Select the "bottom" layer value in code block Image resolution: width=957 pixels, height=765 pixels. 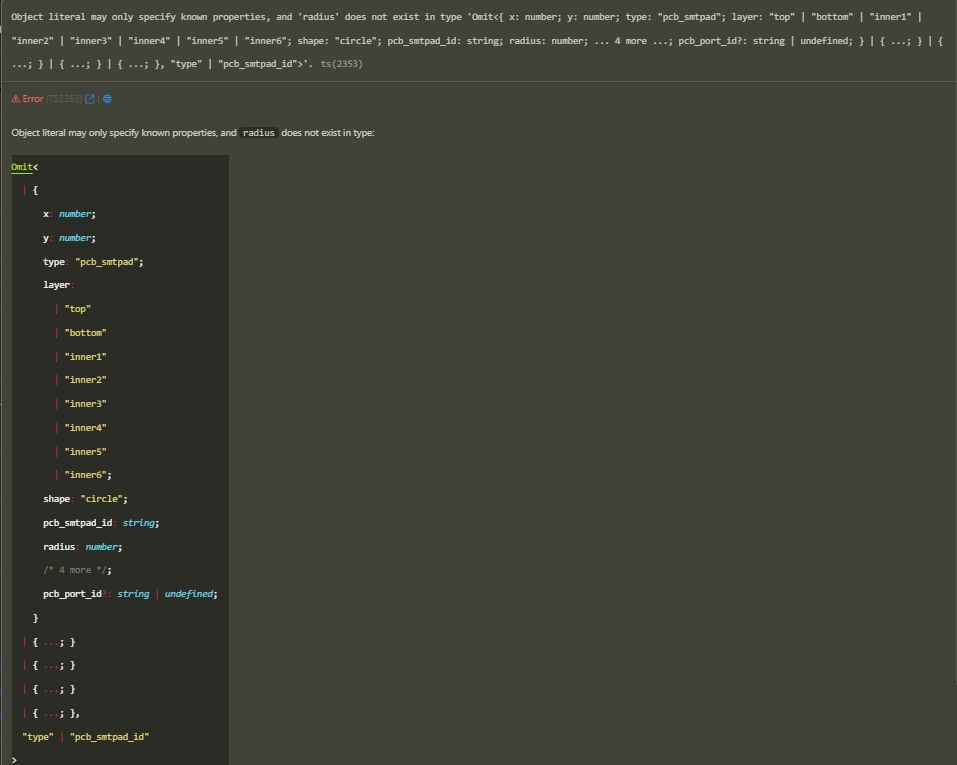point(85,333)
